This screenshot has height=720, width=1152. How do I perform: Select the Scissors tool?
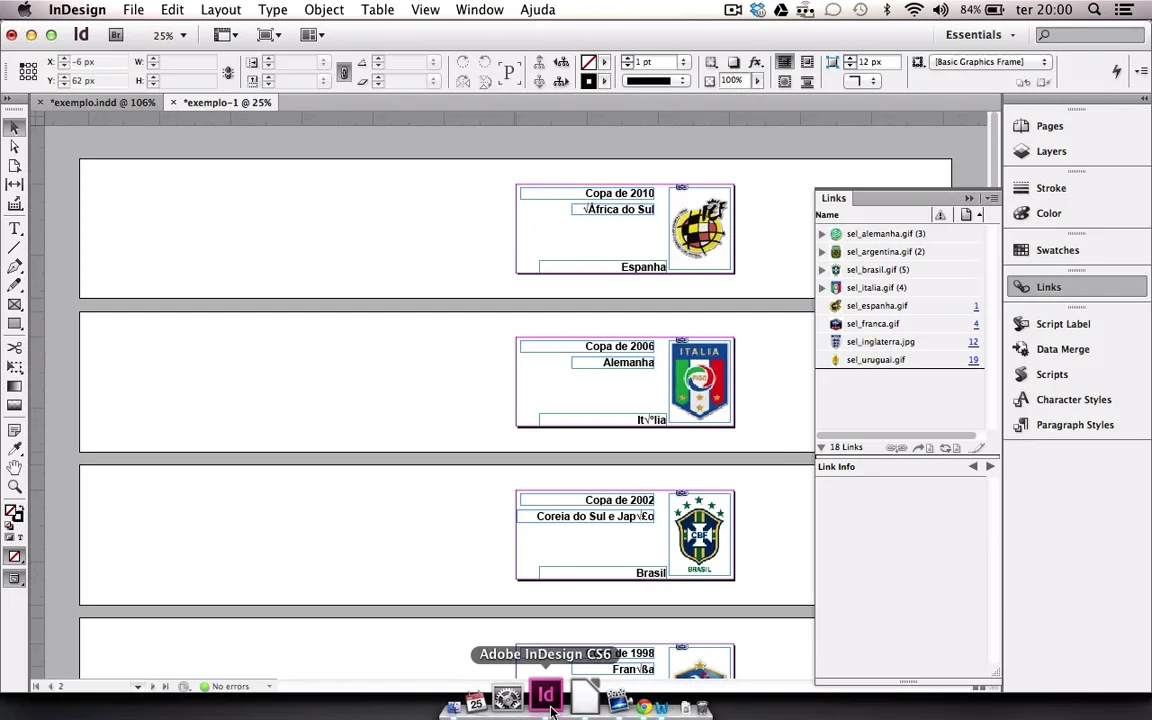[14, 348]
